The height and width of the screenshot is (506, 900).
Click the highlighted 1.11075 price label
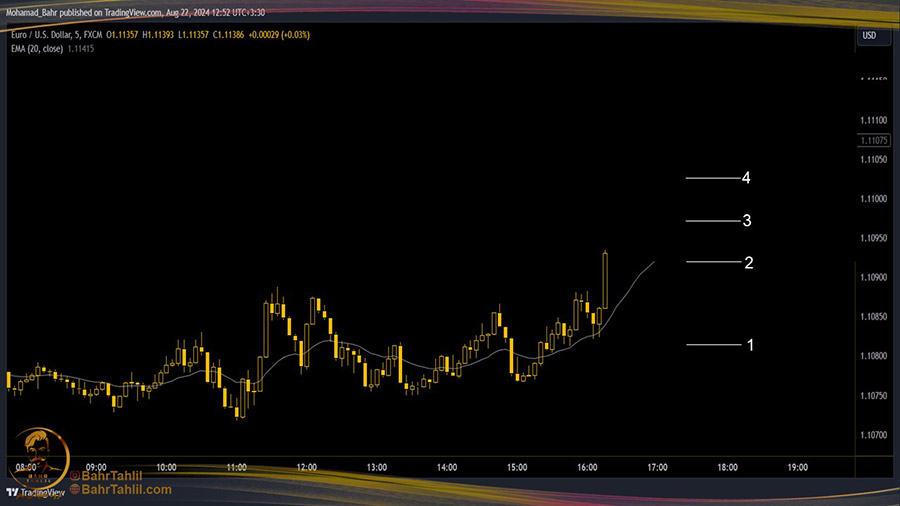coord(873,141)
